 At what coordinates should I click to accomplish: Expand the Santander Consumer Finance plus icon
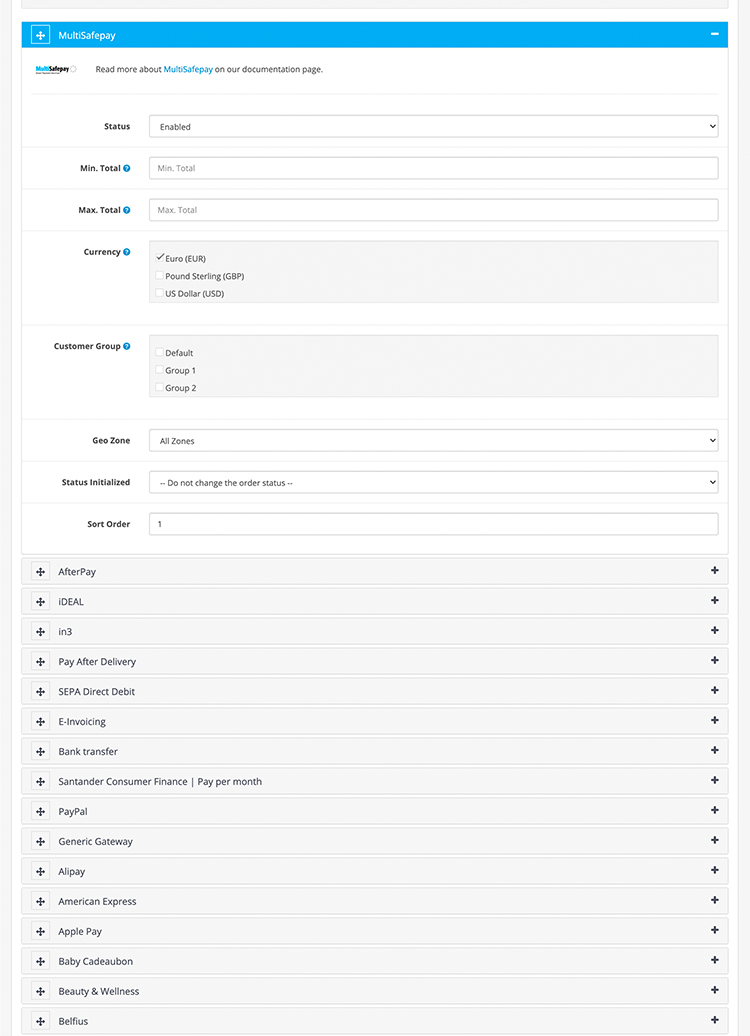click(714, 780)
